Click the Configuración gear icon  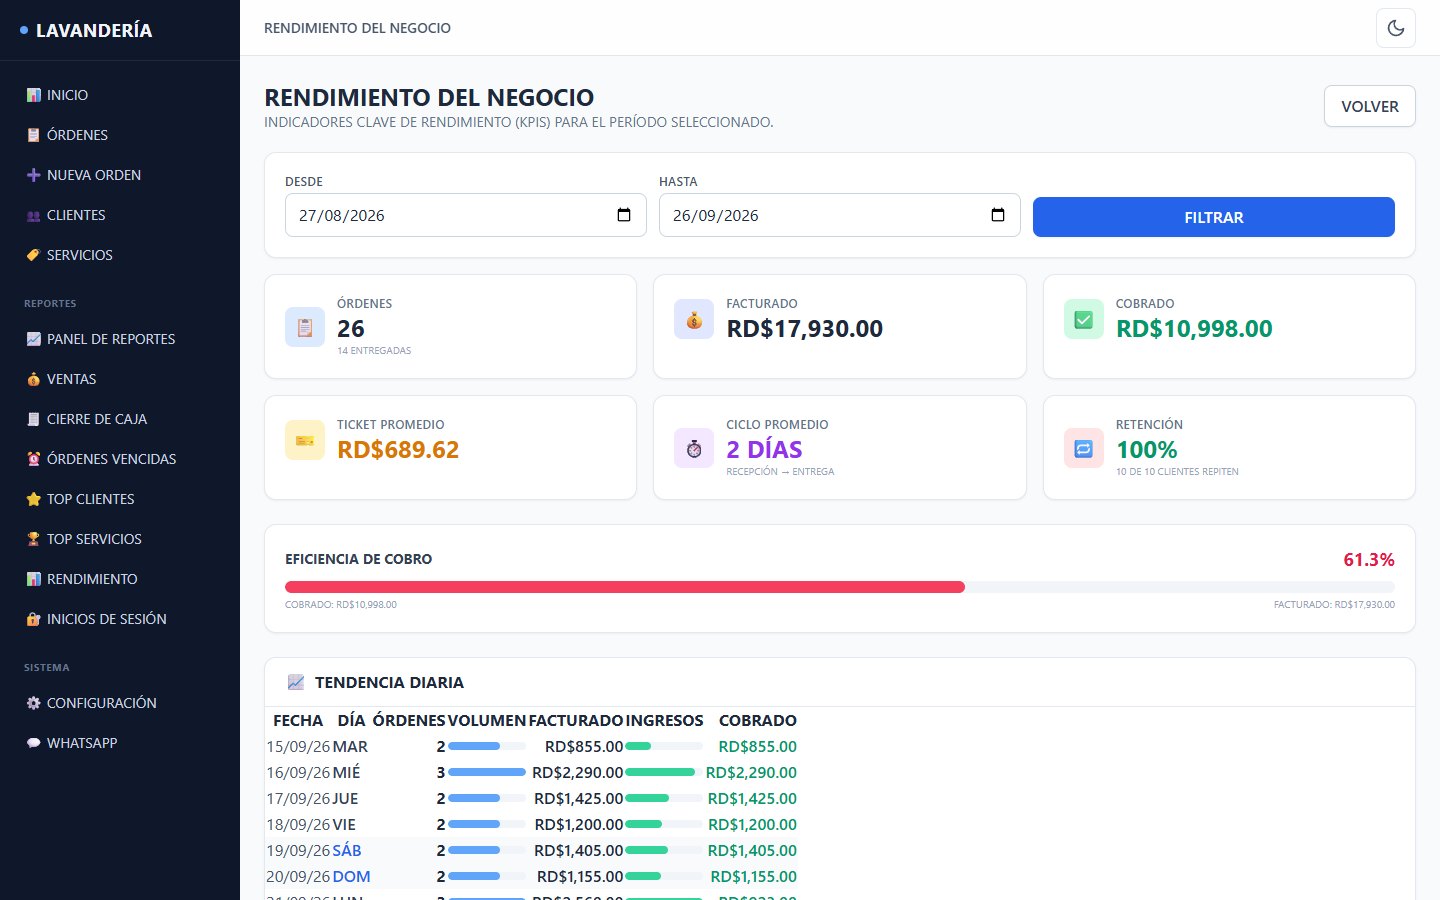click(x=34, y=703)
